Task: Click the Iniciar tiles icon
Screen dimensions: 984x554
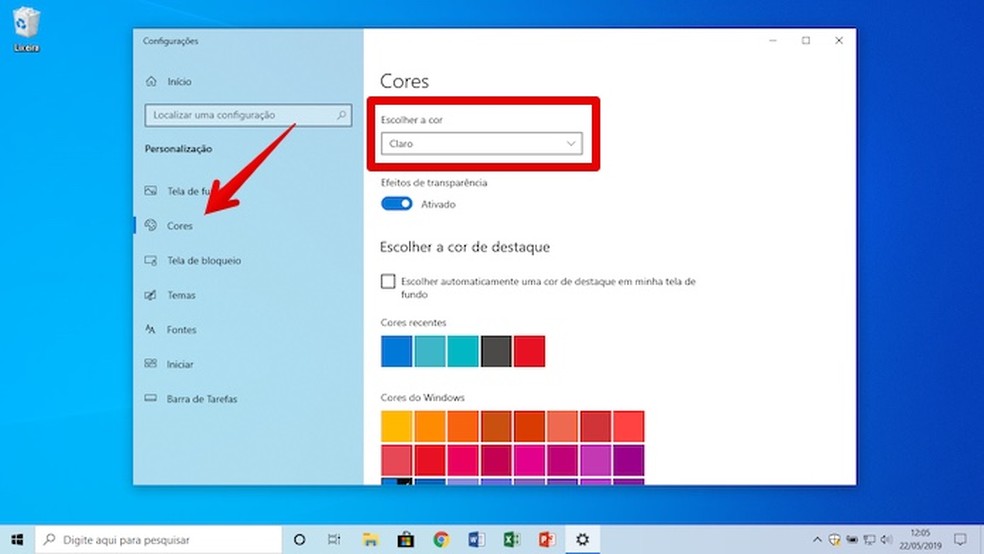Action: pos(151,364)
